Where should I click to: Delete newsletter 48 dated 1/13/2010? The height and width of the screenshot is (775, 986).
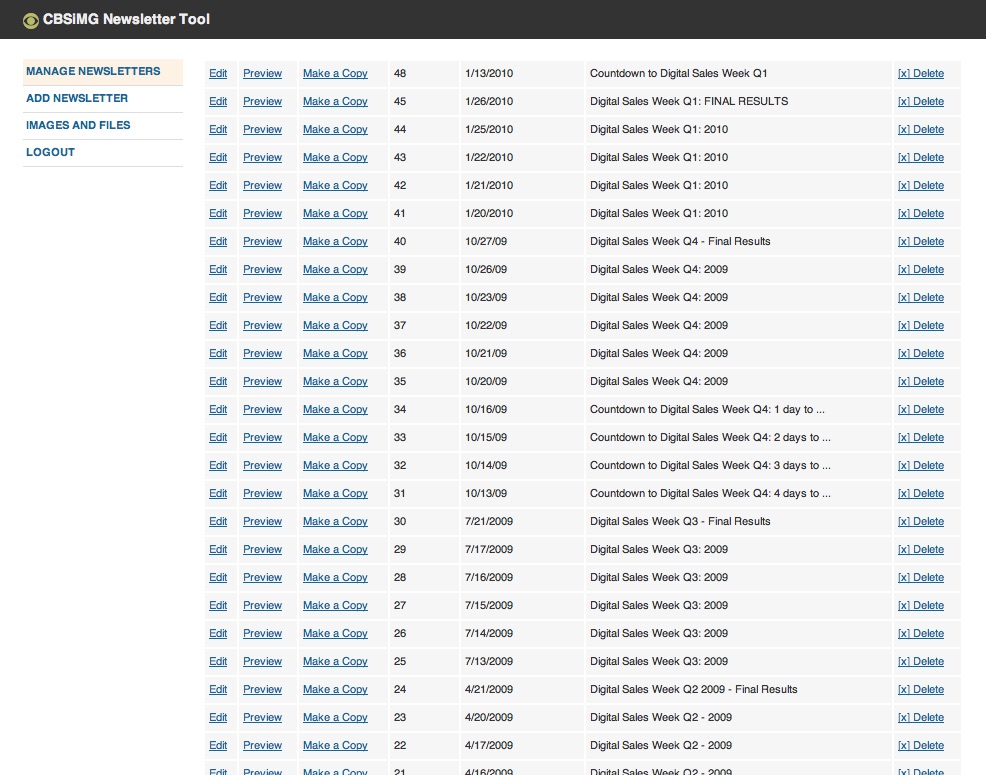[x=920, y=74]
